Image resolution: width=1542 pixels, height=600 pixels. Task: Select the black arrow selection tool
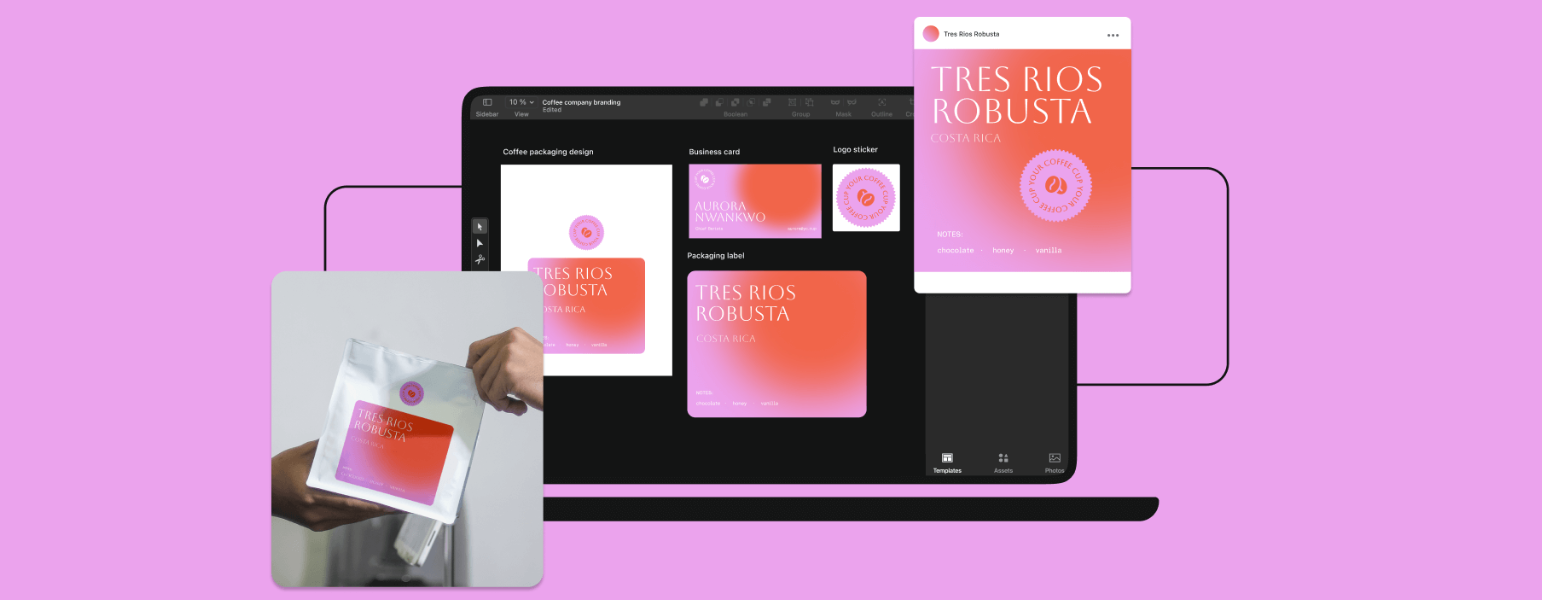[480, 227]
